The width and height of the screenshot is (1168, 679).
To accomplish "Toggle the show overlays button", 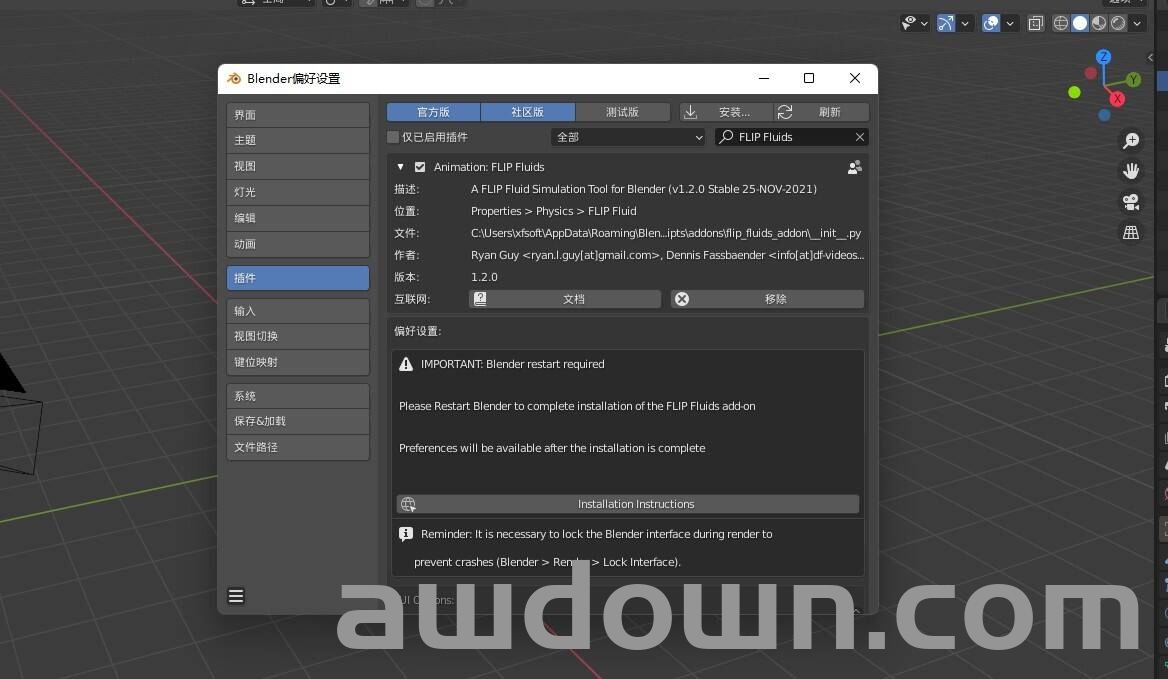I will [991, 23].
